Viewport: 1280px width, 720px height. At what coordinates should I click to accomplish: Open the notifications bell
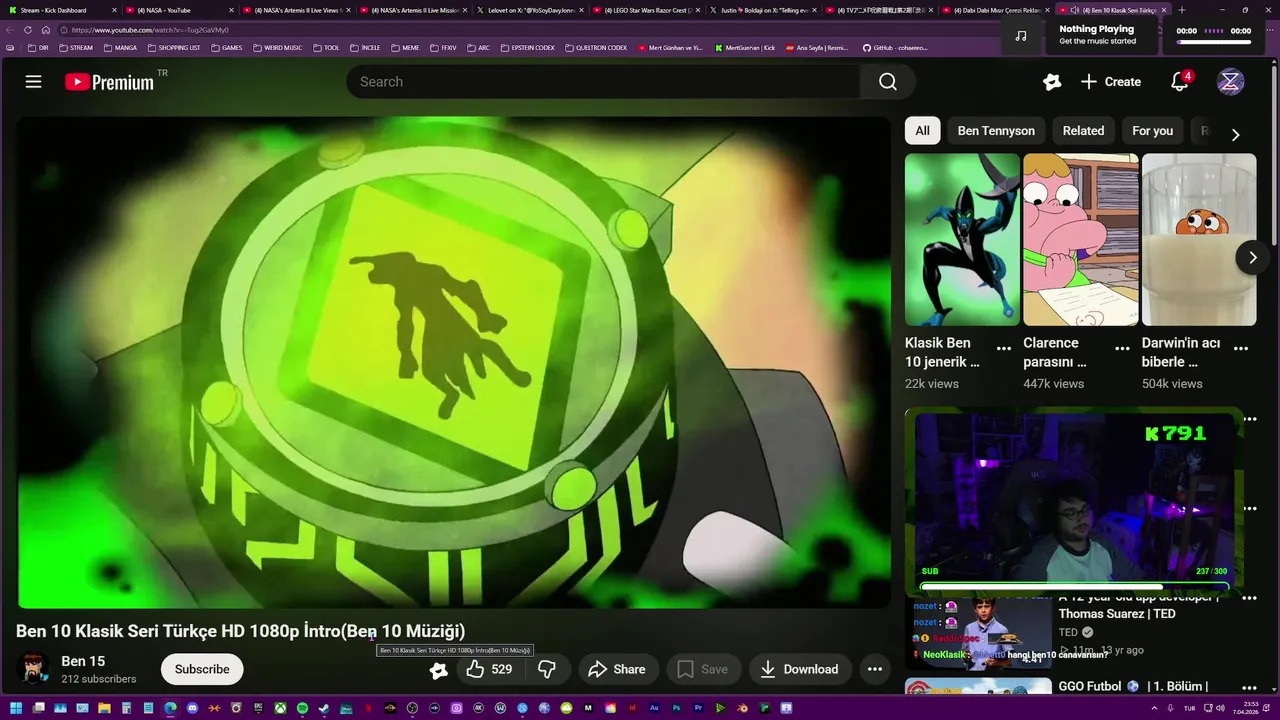tap(1180, 82)
